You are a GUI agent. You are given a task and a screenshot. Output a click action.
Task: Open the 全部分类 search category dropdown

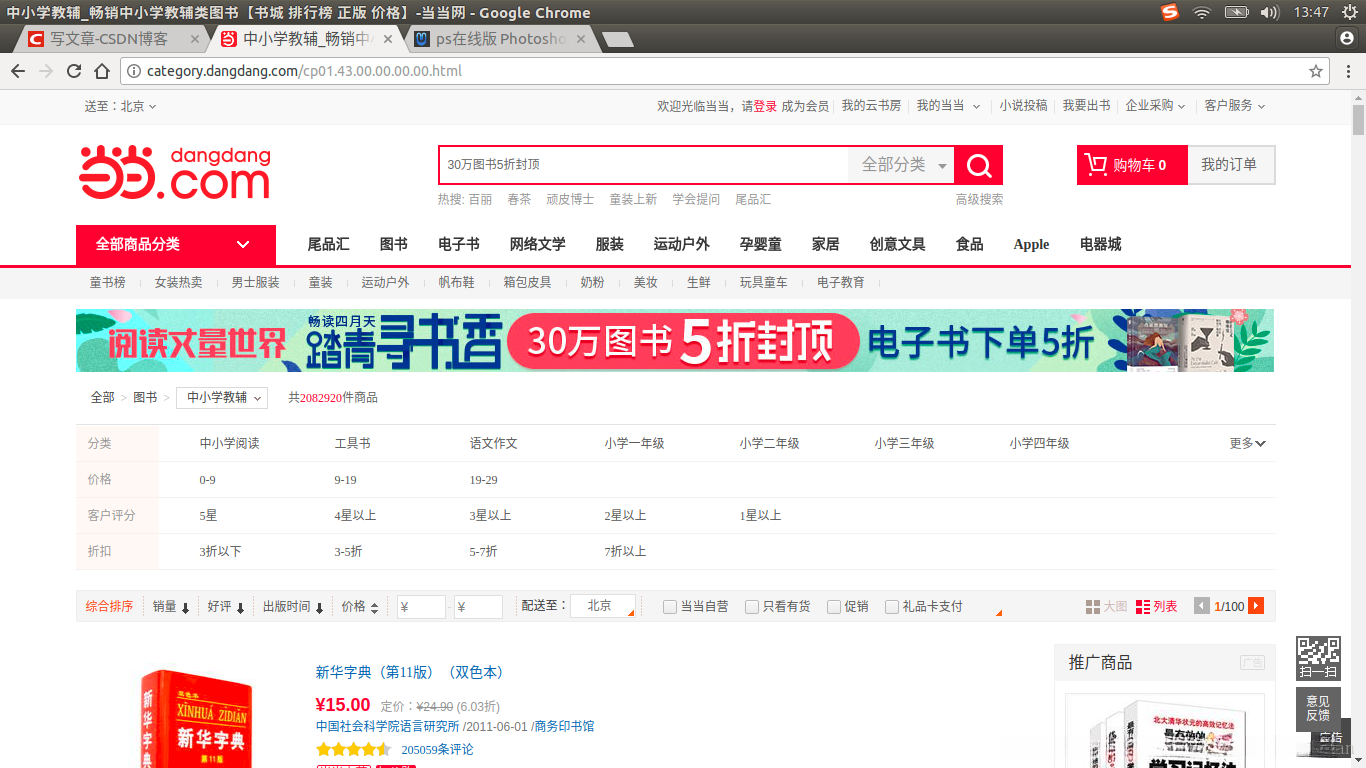(902, 165)
